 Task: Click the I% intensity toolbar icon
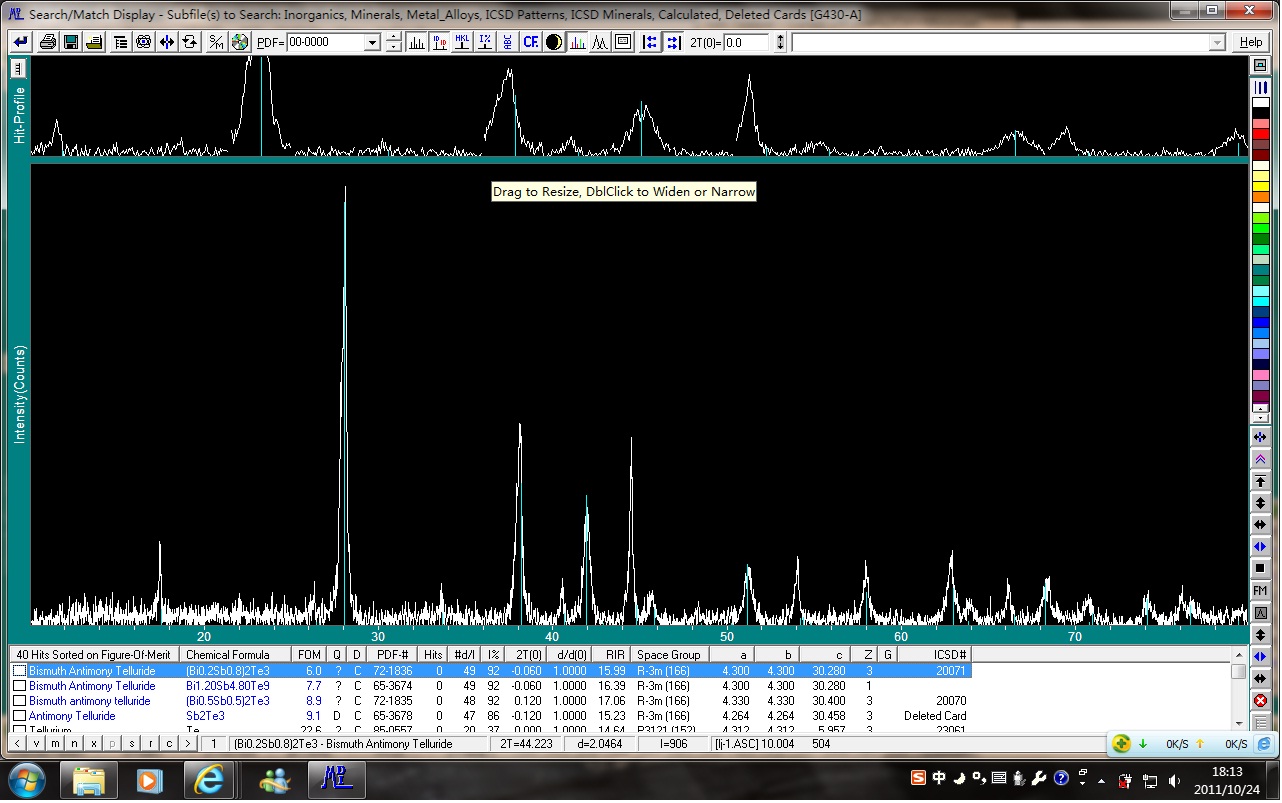click(485, 42)
